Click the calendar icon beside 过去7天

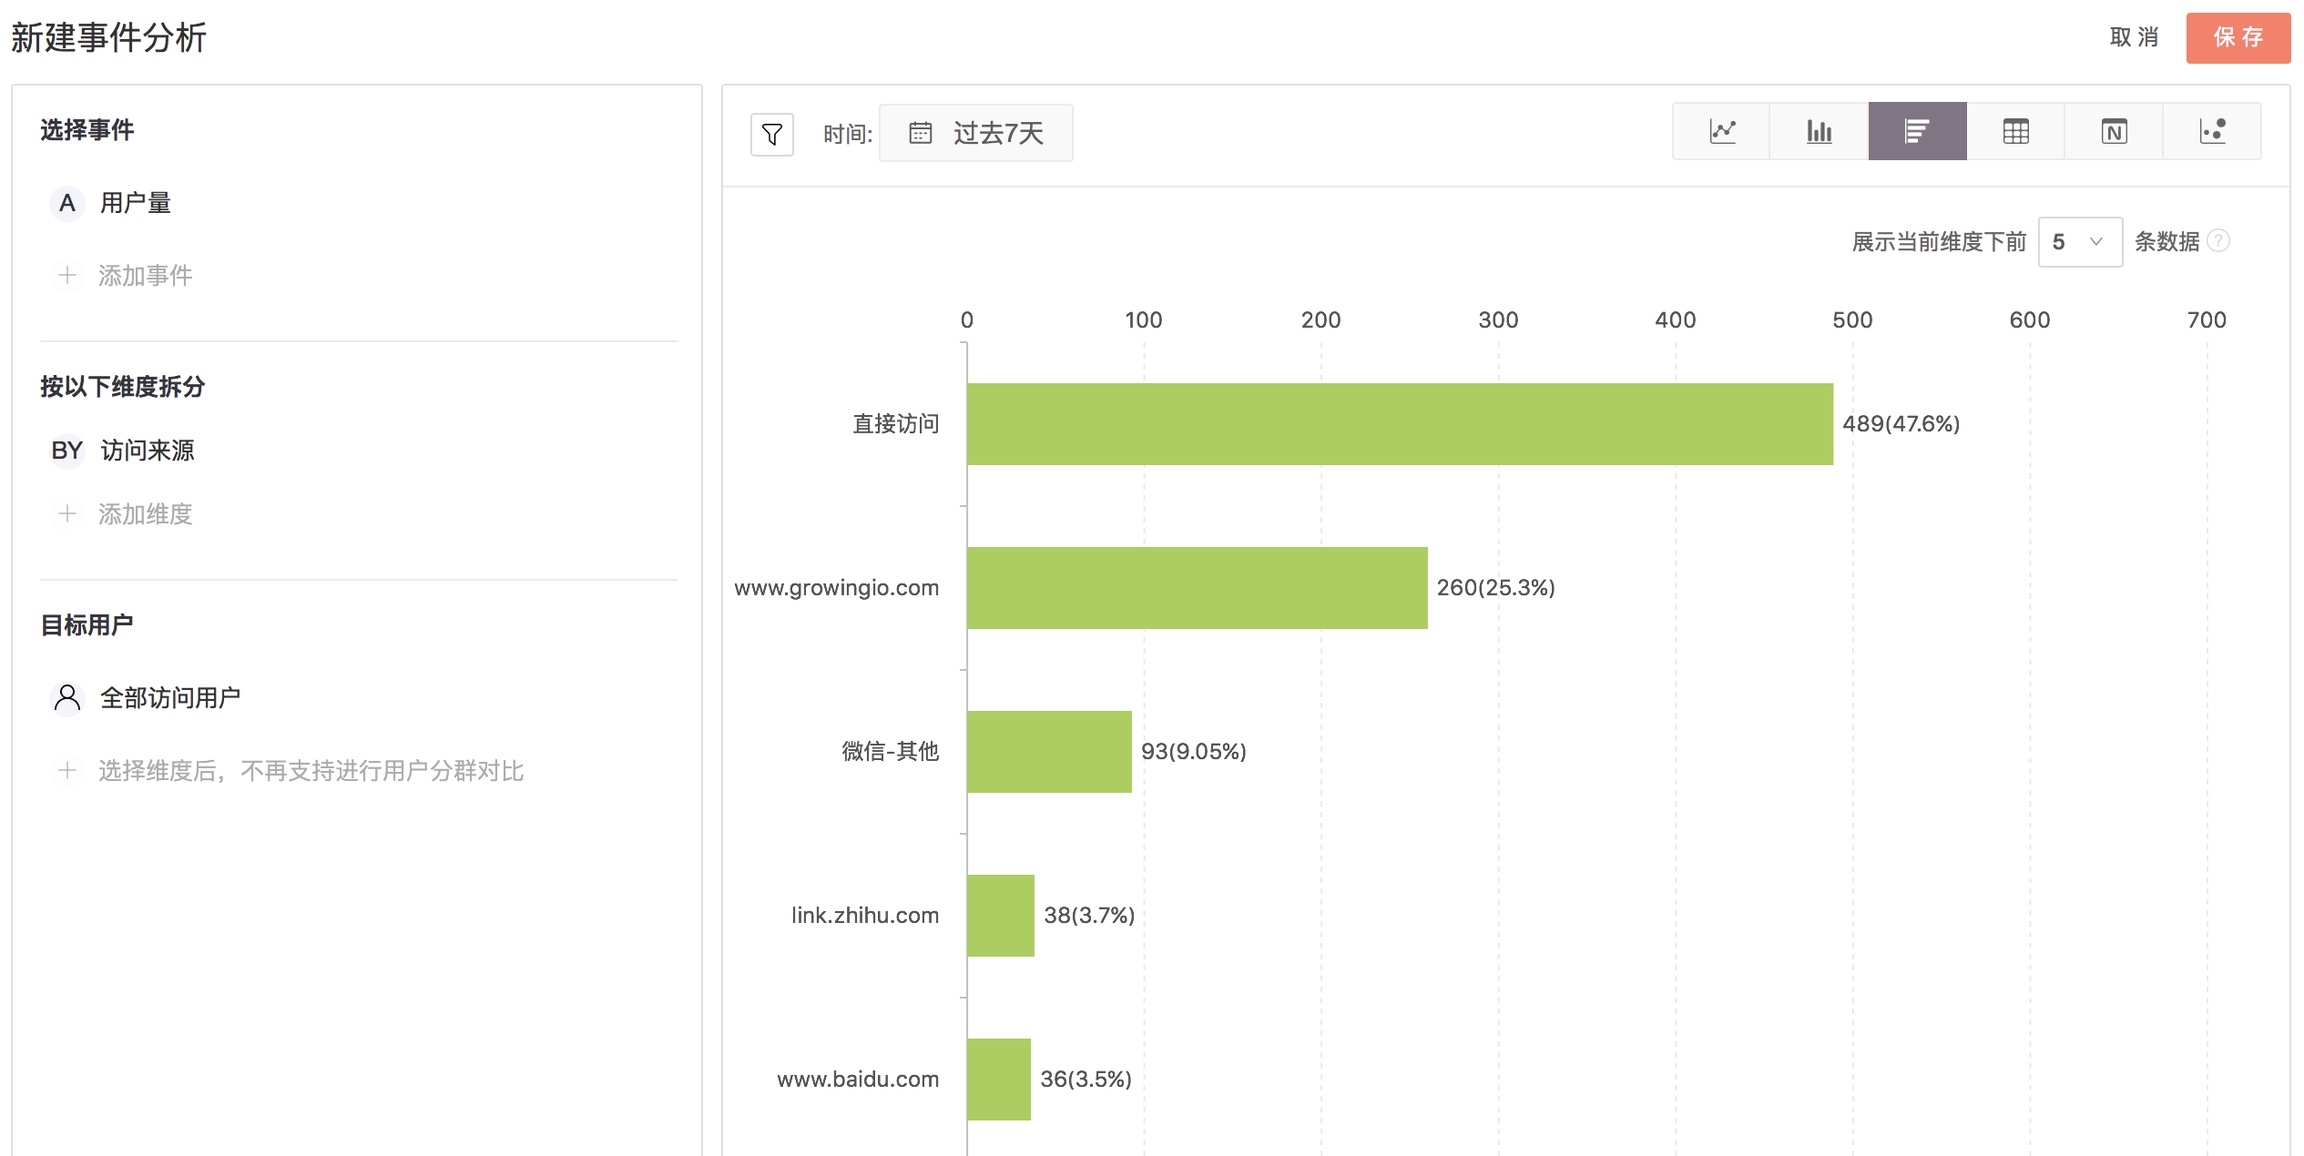[x=920, y=133]
